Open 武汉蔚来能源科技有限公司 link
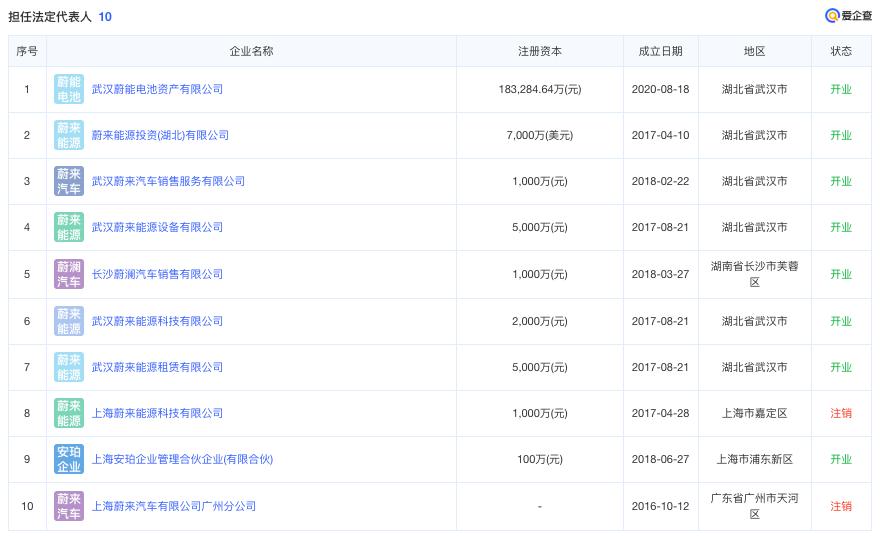Viewport: 880px width, 537px height. click(157, 321)
